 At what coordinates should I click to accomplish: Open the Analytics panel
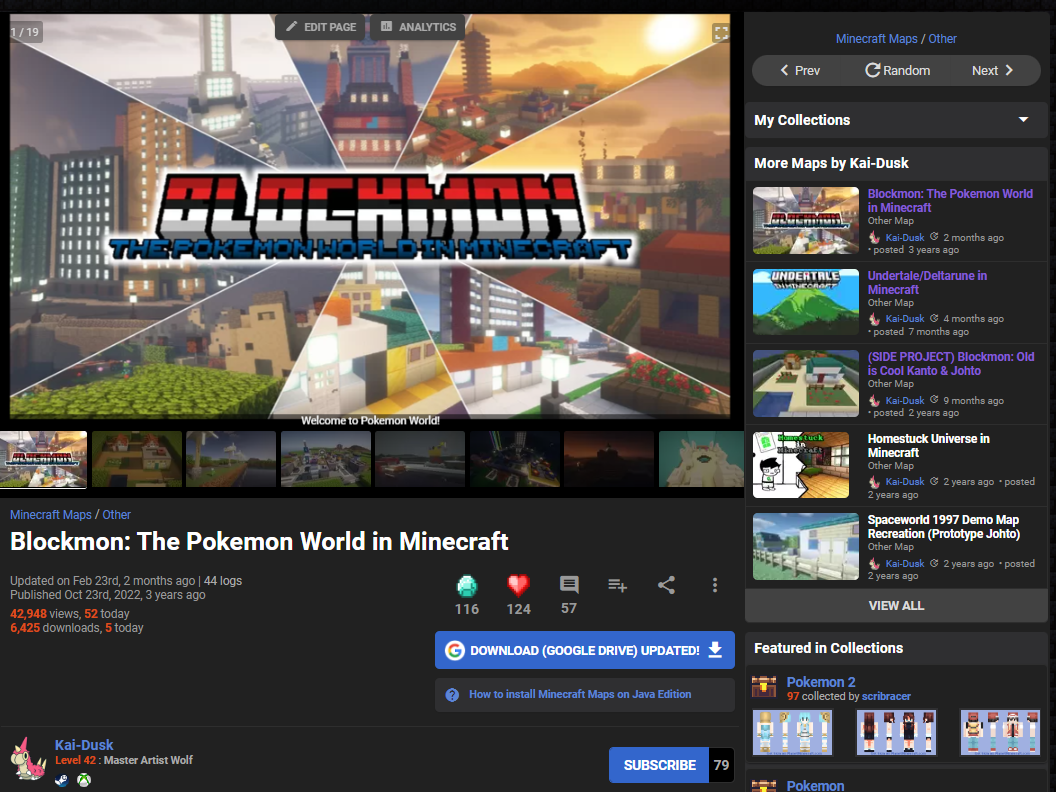(x=418, y=27)
